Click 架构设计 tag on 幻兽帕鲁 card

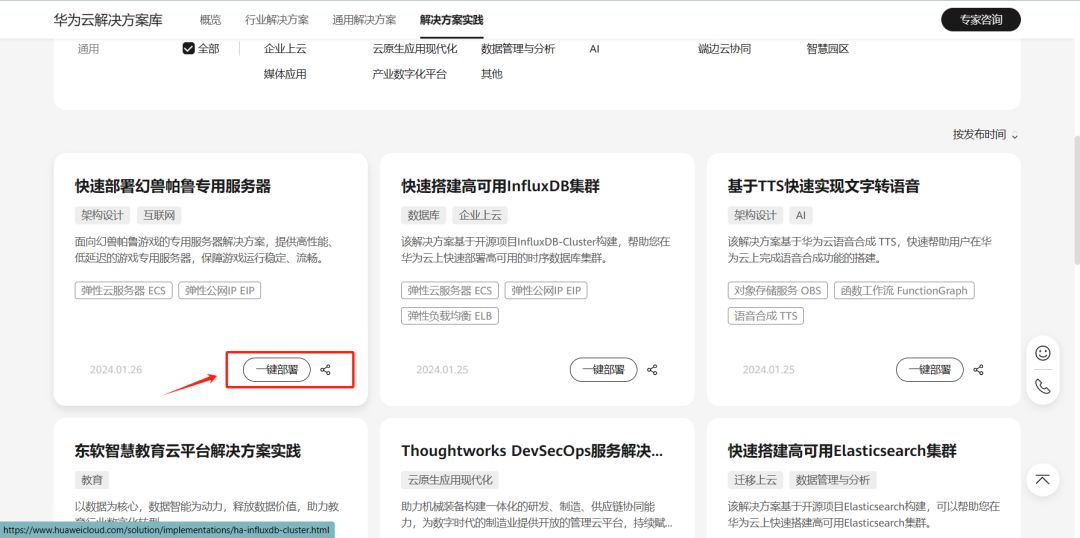pos(103,215)
